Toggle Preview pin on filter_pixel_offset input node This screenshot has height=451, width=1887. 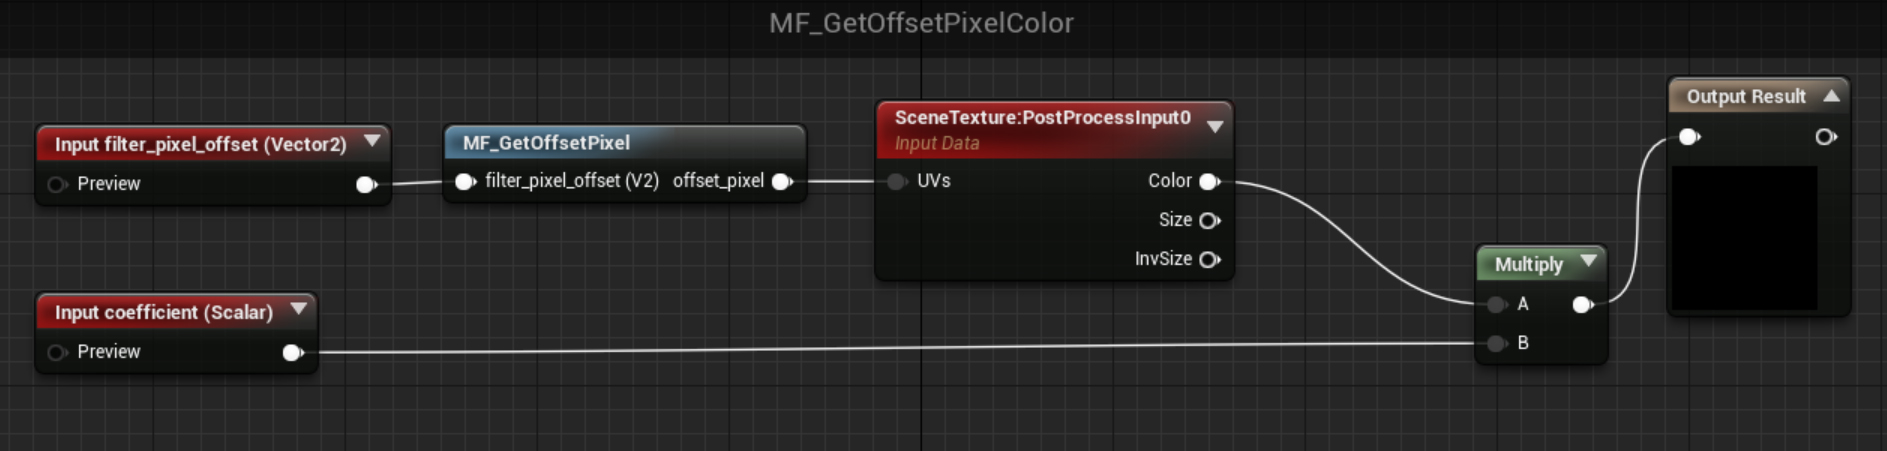coord(57,184)
